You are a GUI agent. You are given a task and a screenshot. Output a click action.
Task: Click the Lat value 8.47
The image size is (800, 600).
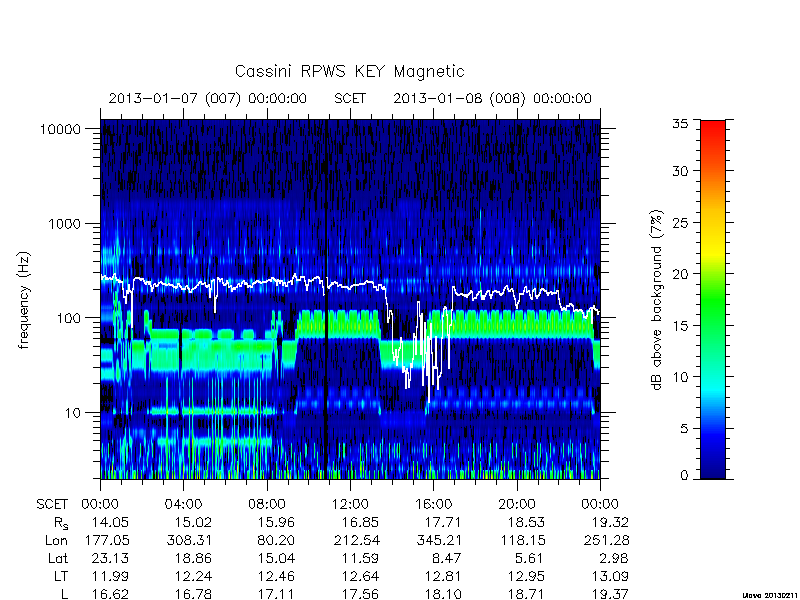[x=447, y=558]
